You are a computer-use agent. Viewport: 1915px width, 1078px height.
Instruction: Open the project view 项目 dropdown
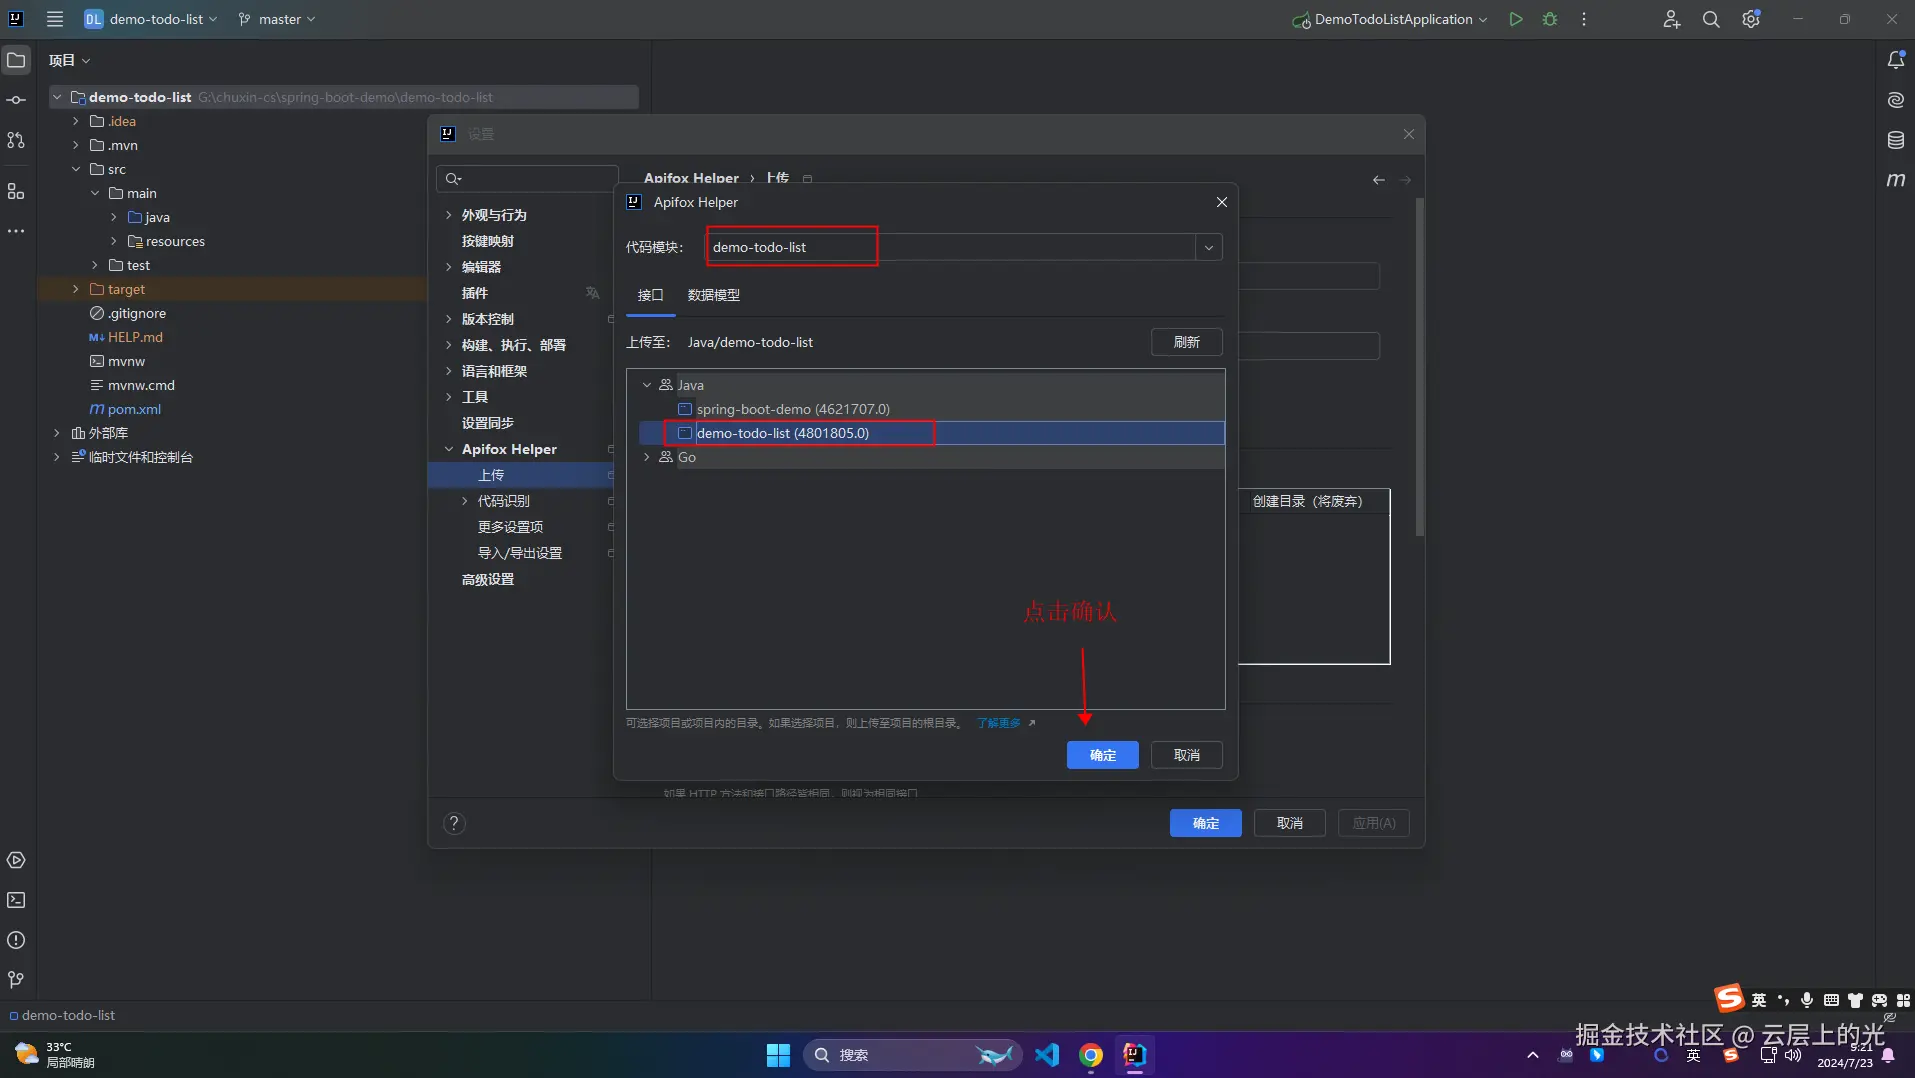tap(69, 60)
